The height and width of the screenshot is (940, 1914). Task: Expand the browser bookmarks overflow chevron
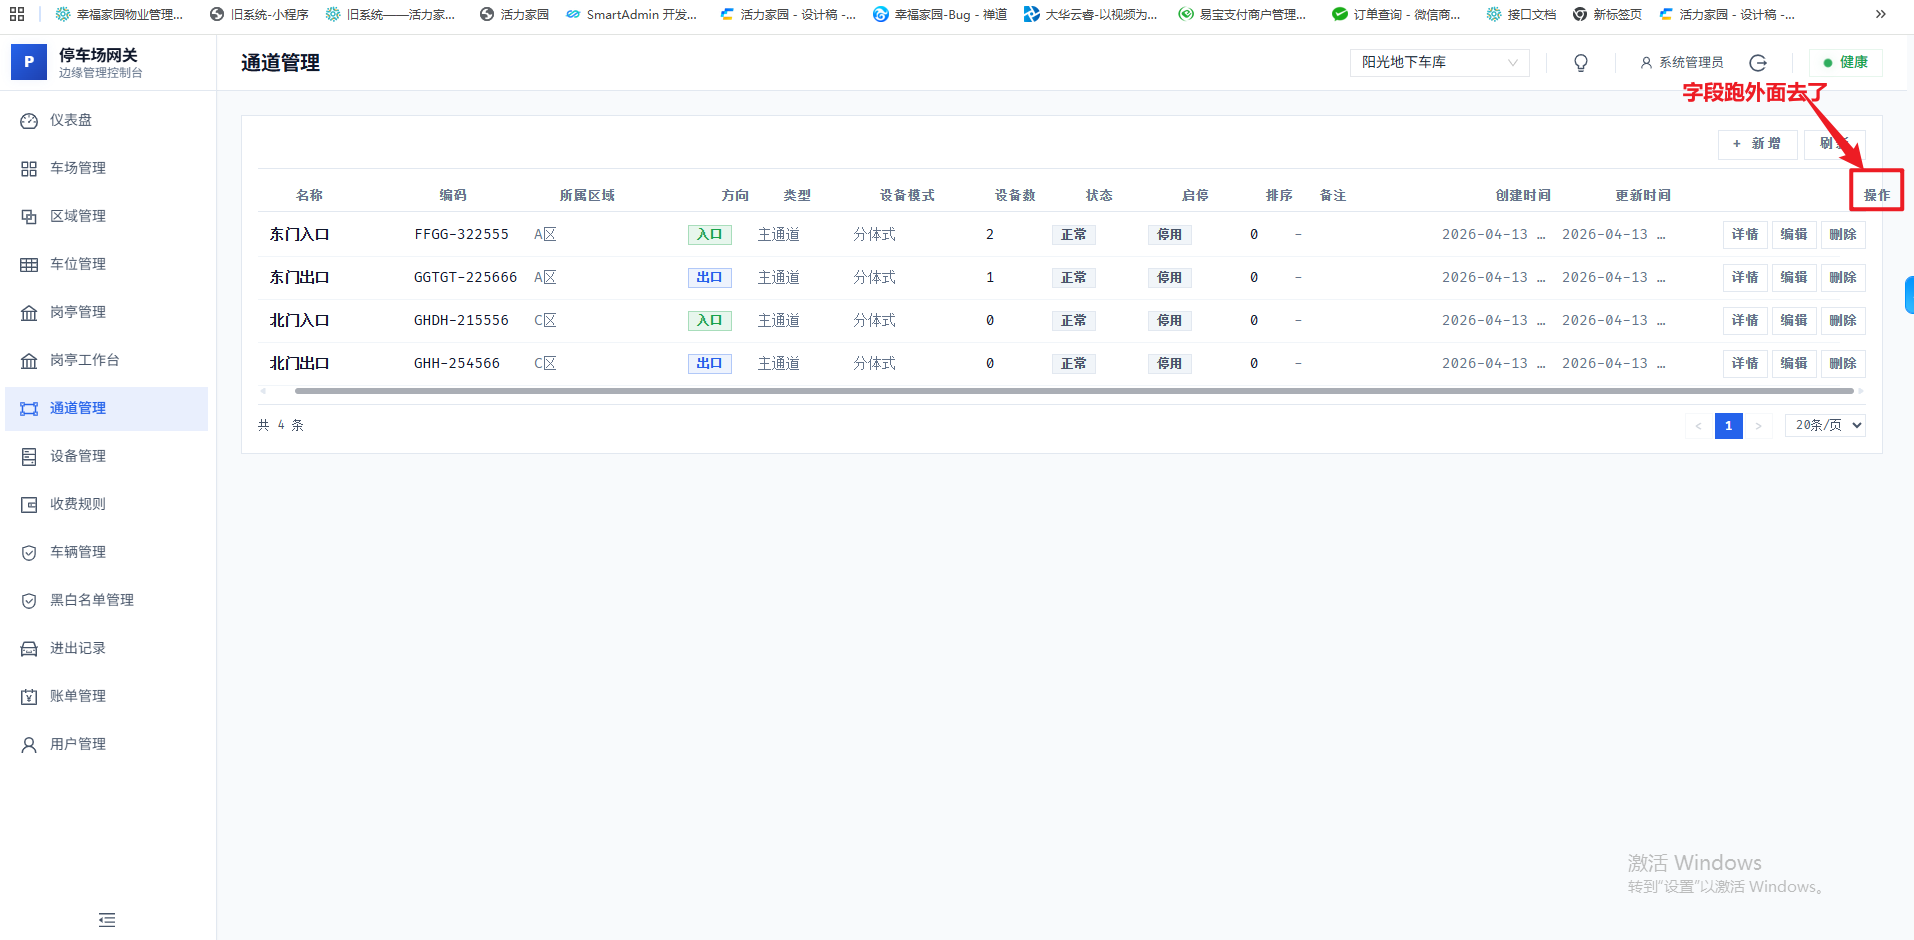coord(1880,14)
